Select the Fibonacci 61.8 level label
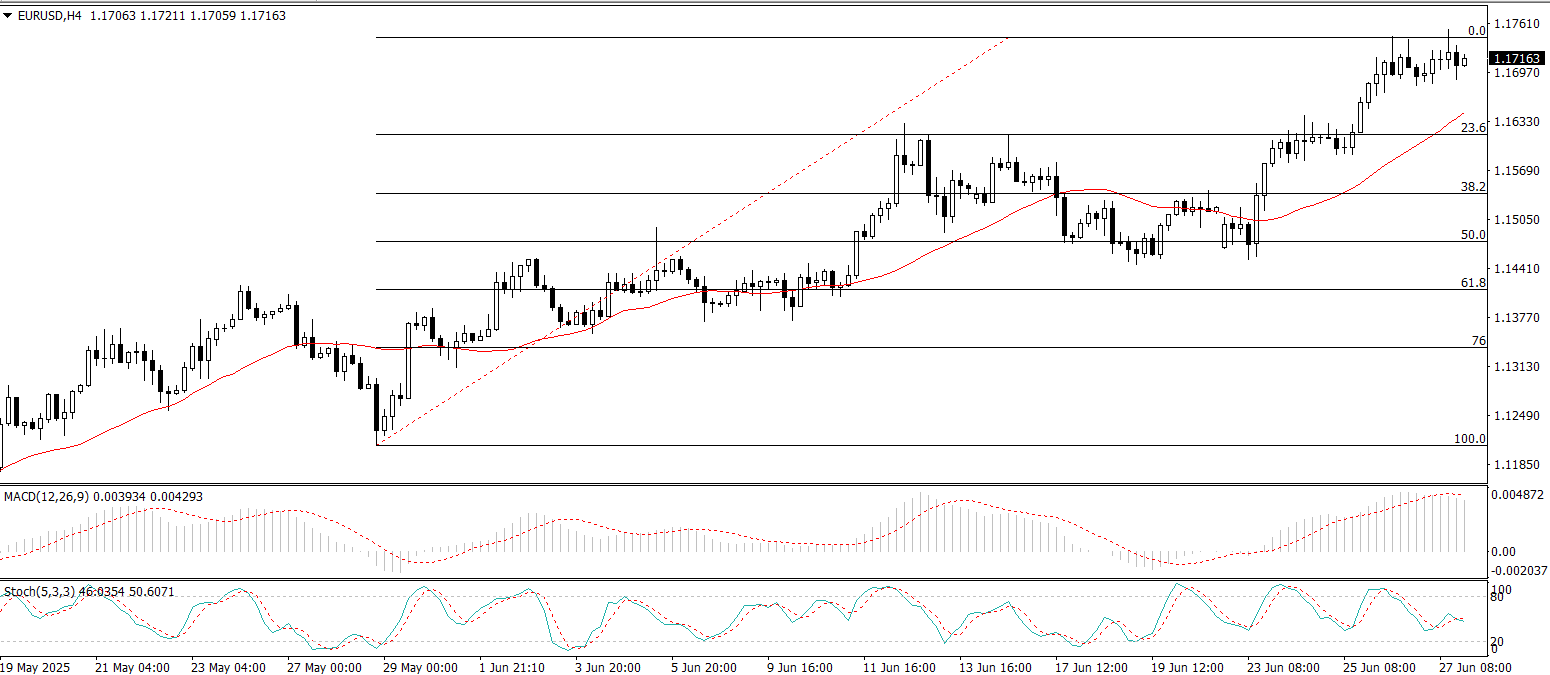 pyautogui.click(x=1474, y=284)
